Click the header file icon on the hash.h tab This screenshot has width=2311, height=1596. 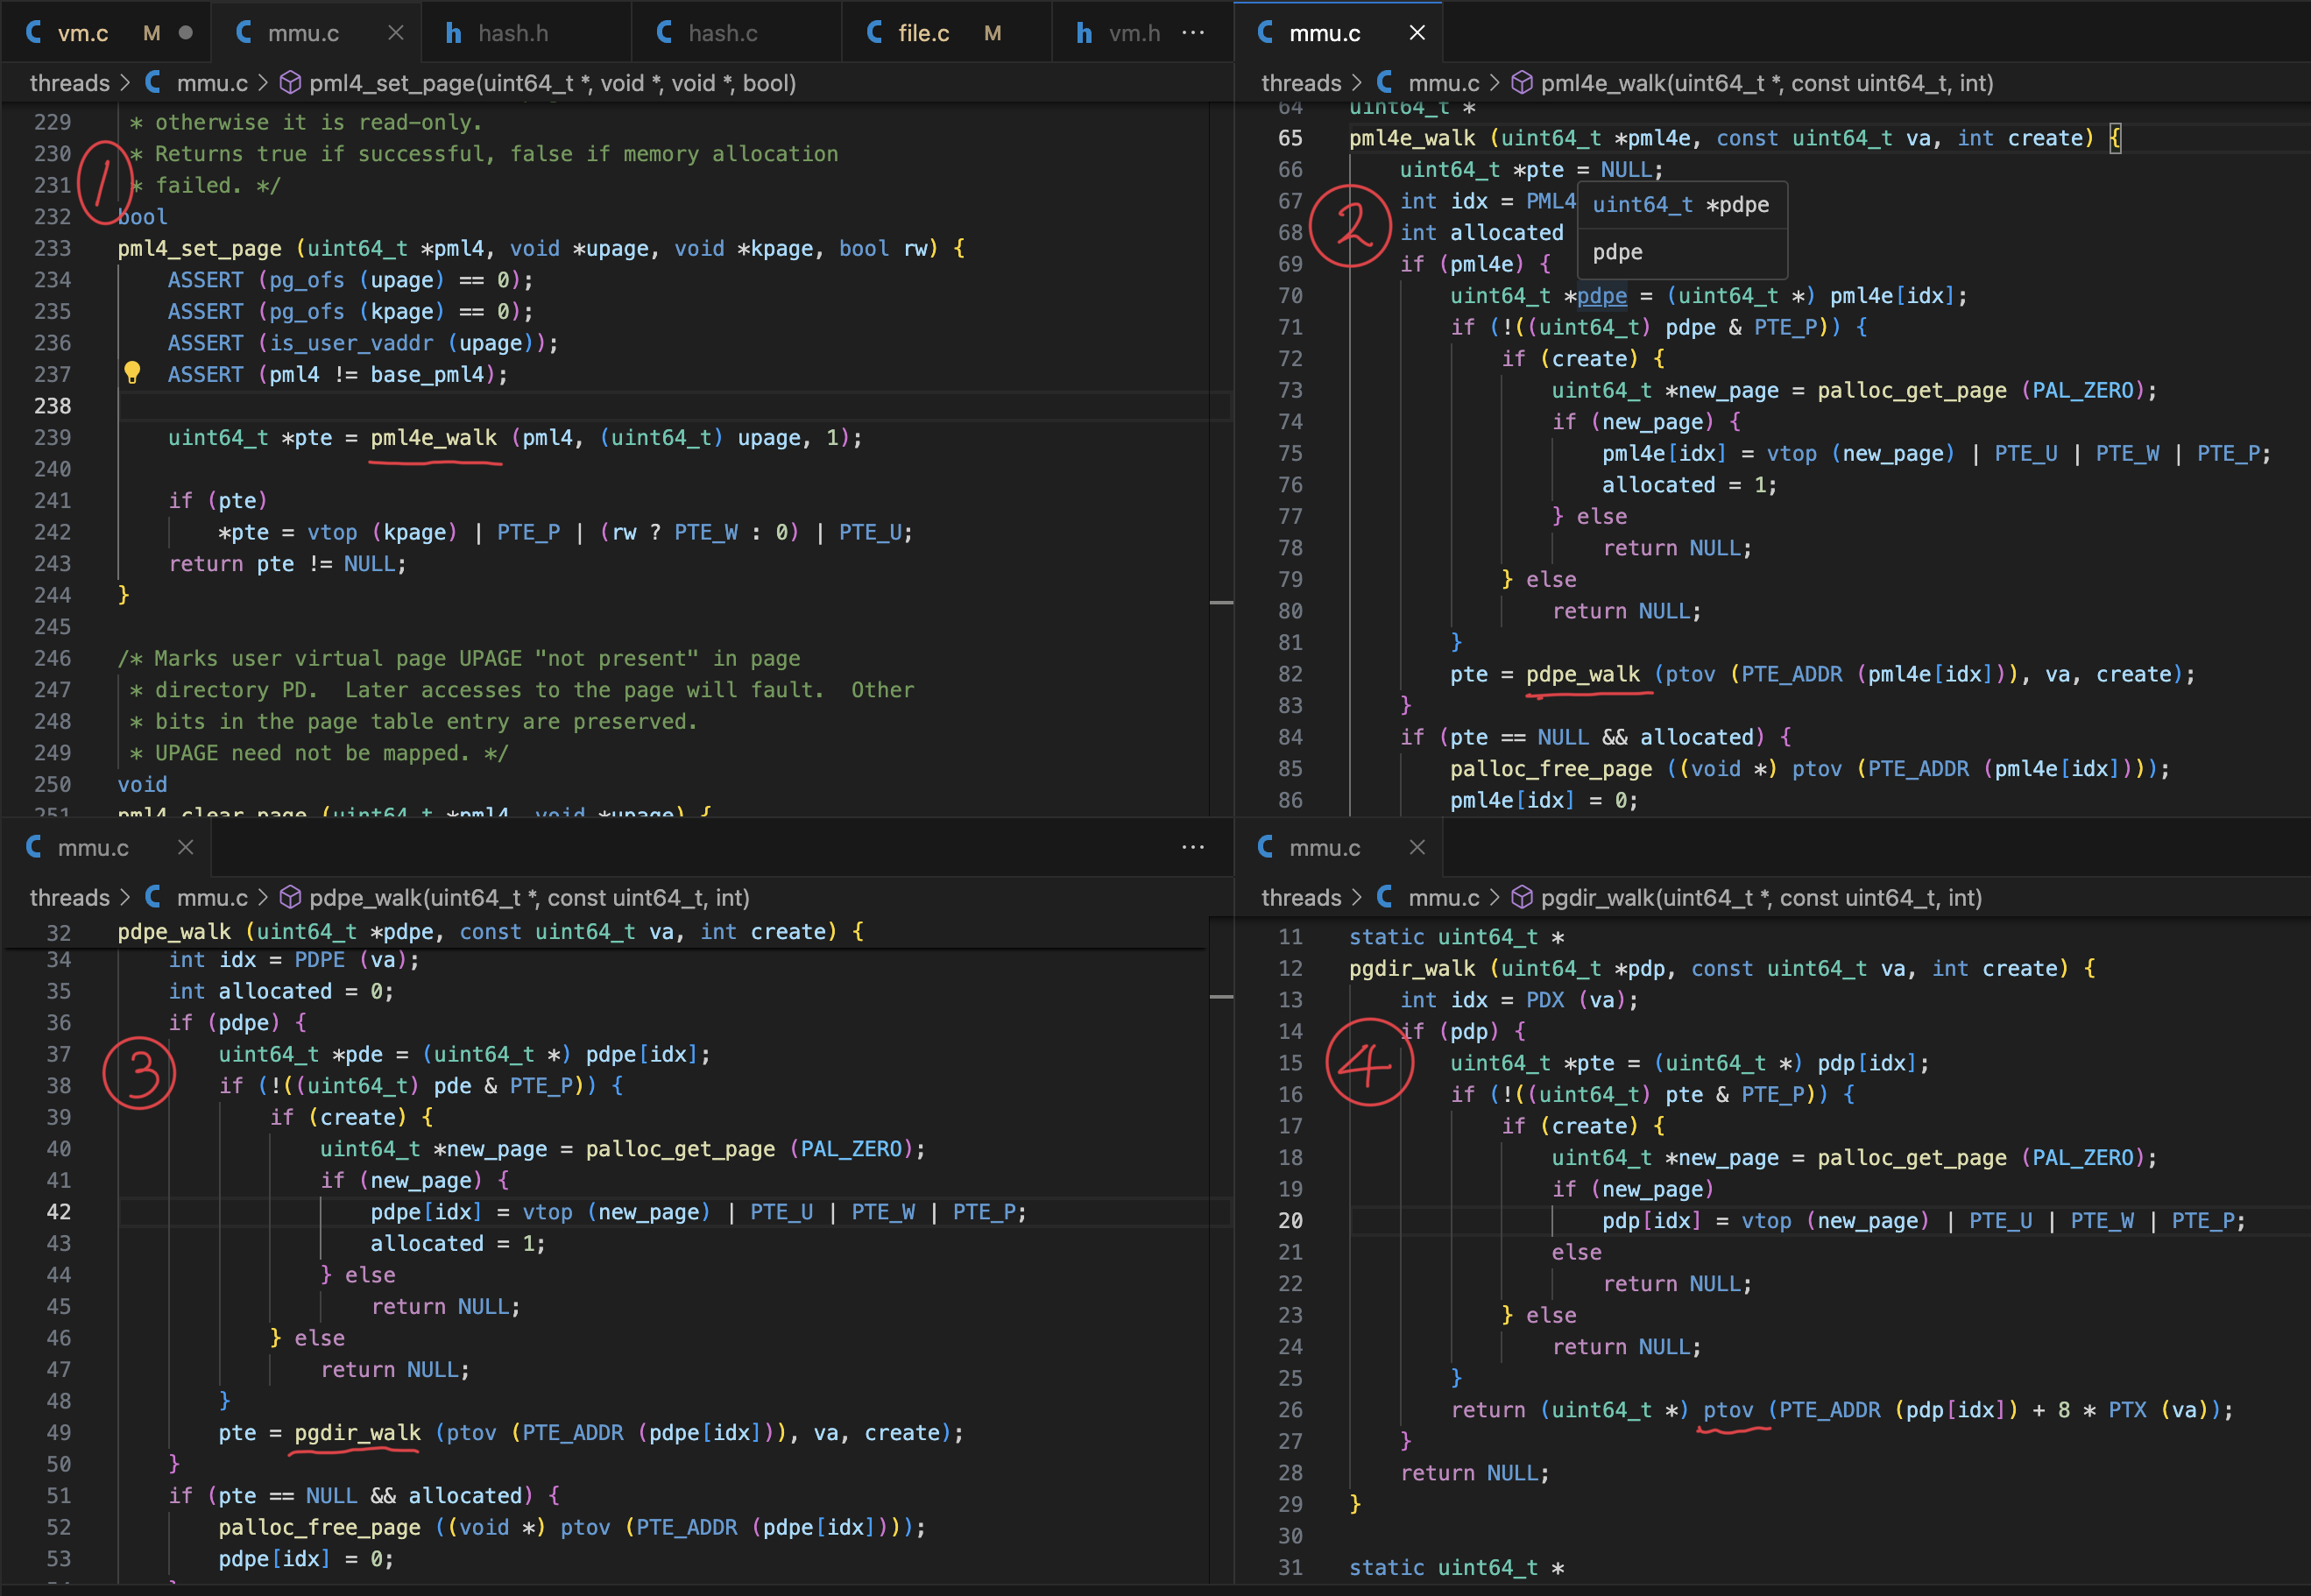tap(454, 33)
